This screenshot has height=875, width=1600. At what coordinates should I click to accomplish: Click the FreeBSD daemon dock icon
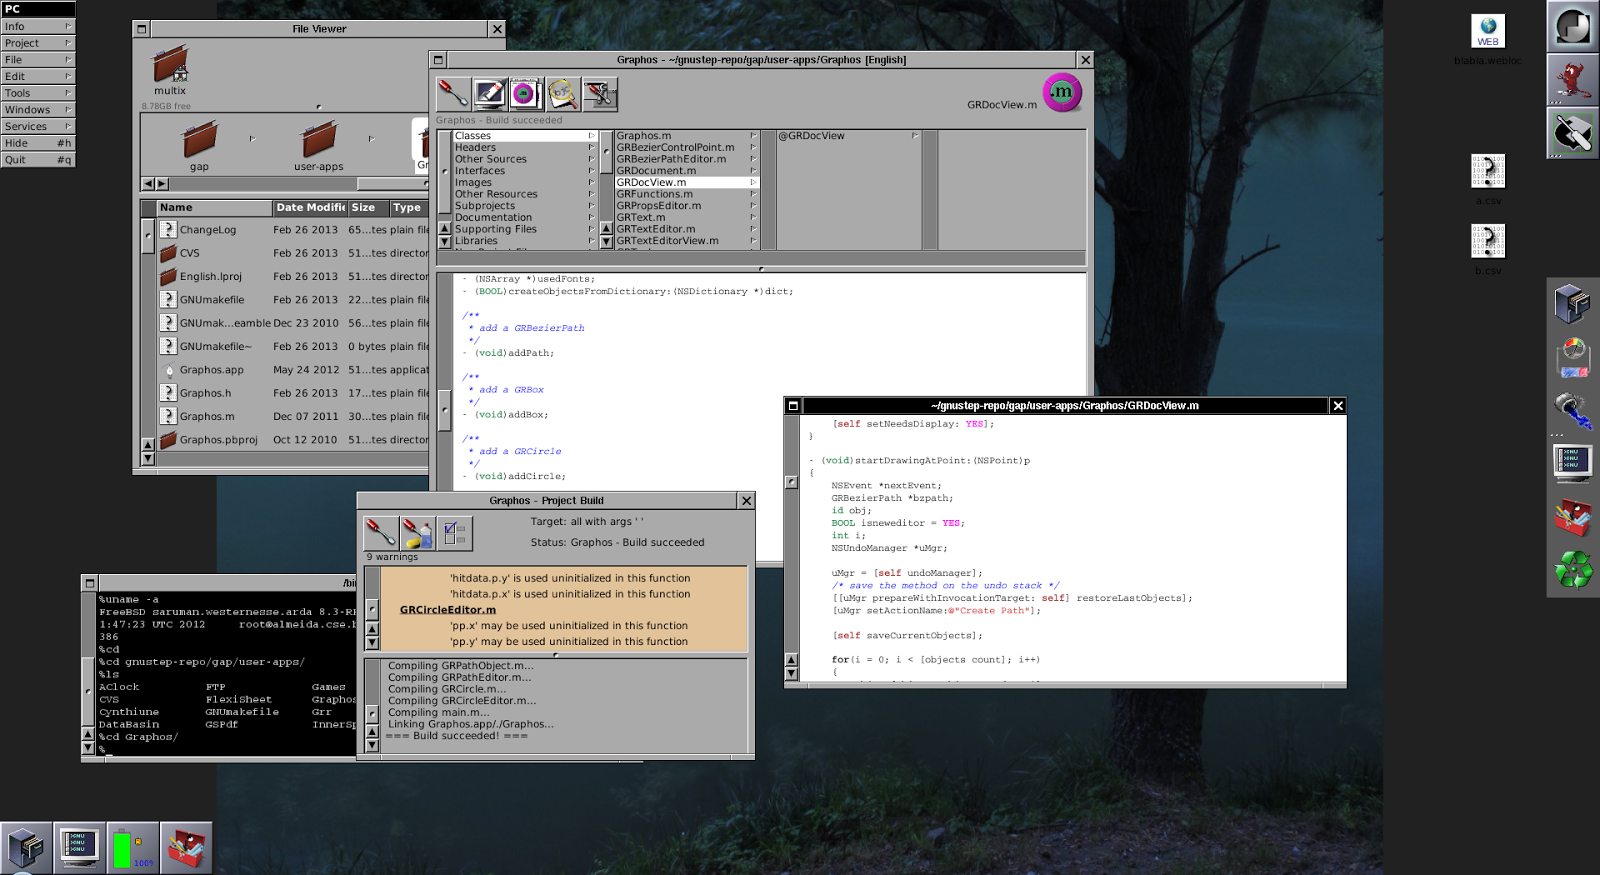tap(1573, 79)
